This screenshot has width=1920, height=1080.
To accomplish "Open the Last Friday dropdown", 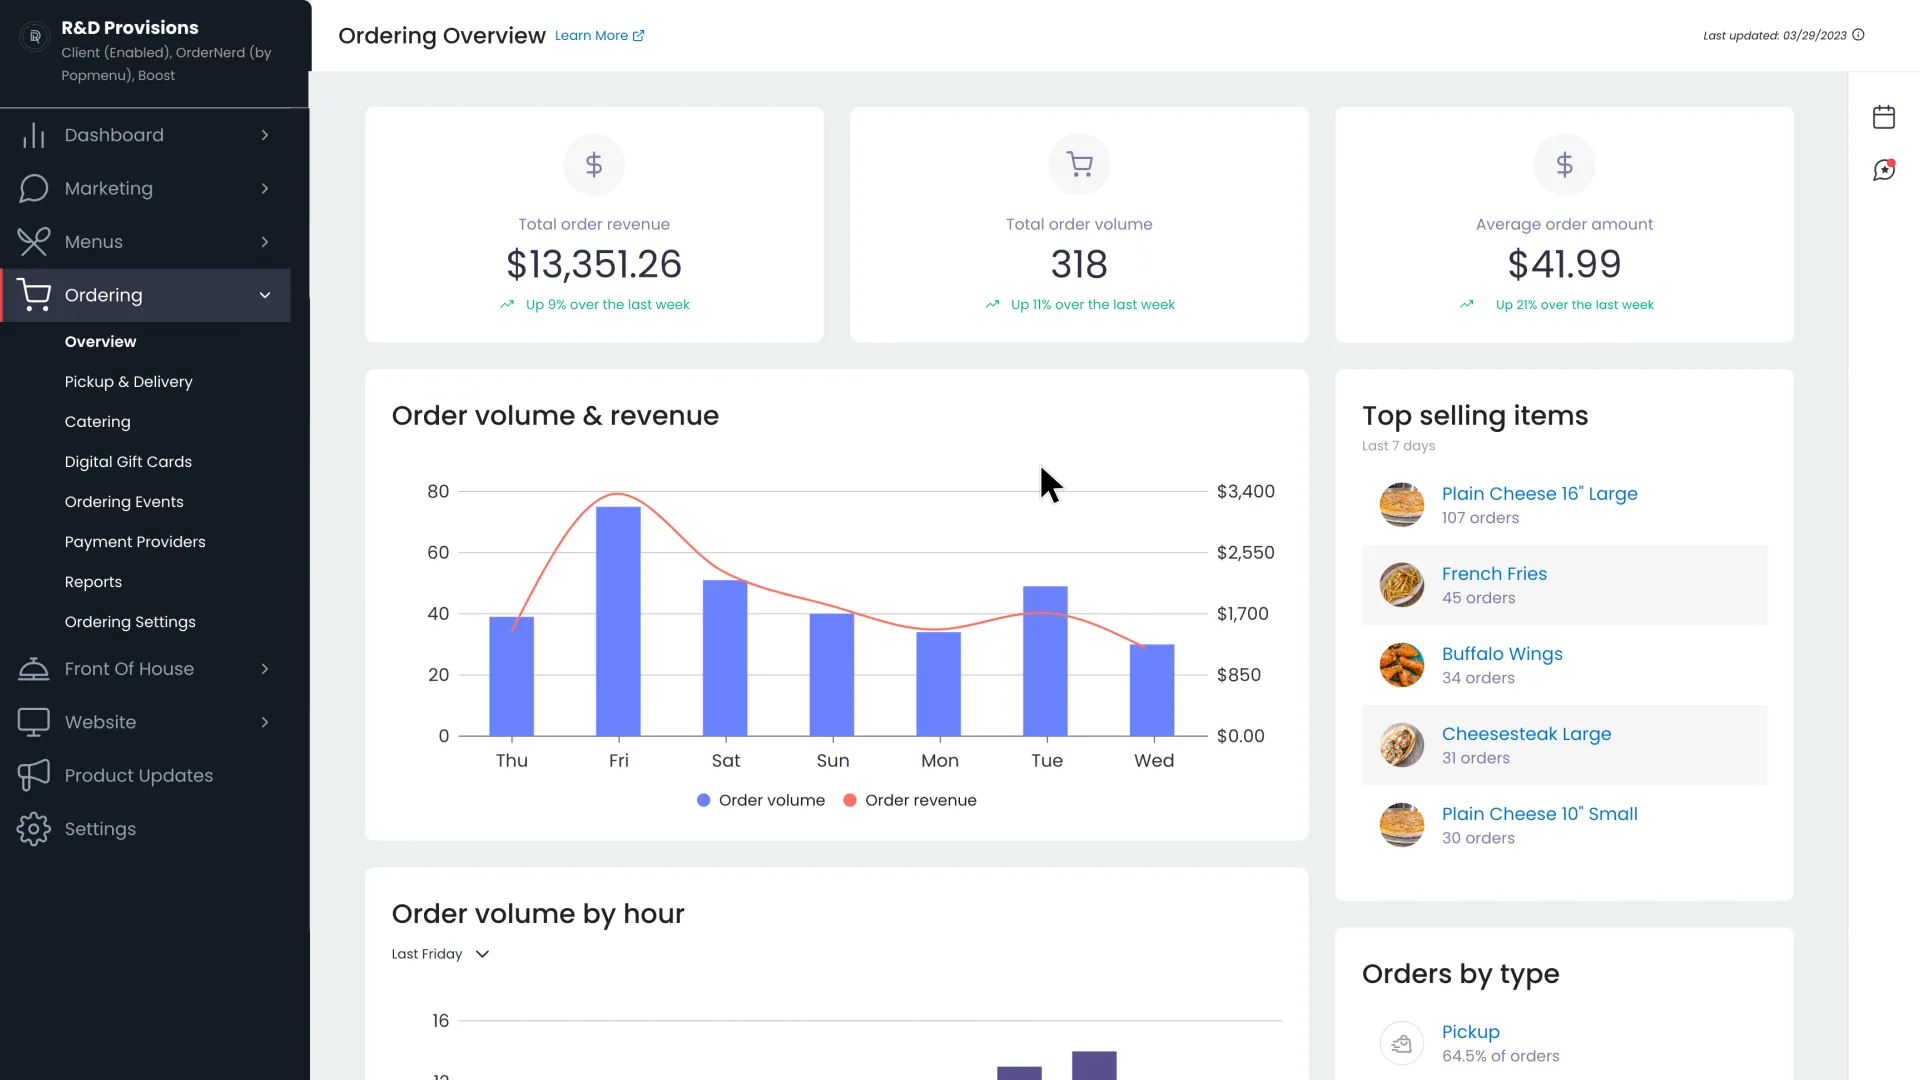I will click(440, 954).
